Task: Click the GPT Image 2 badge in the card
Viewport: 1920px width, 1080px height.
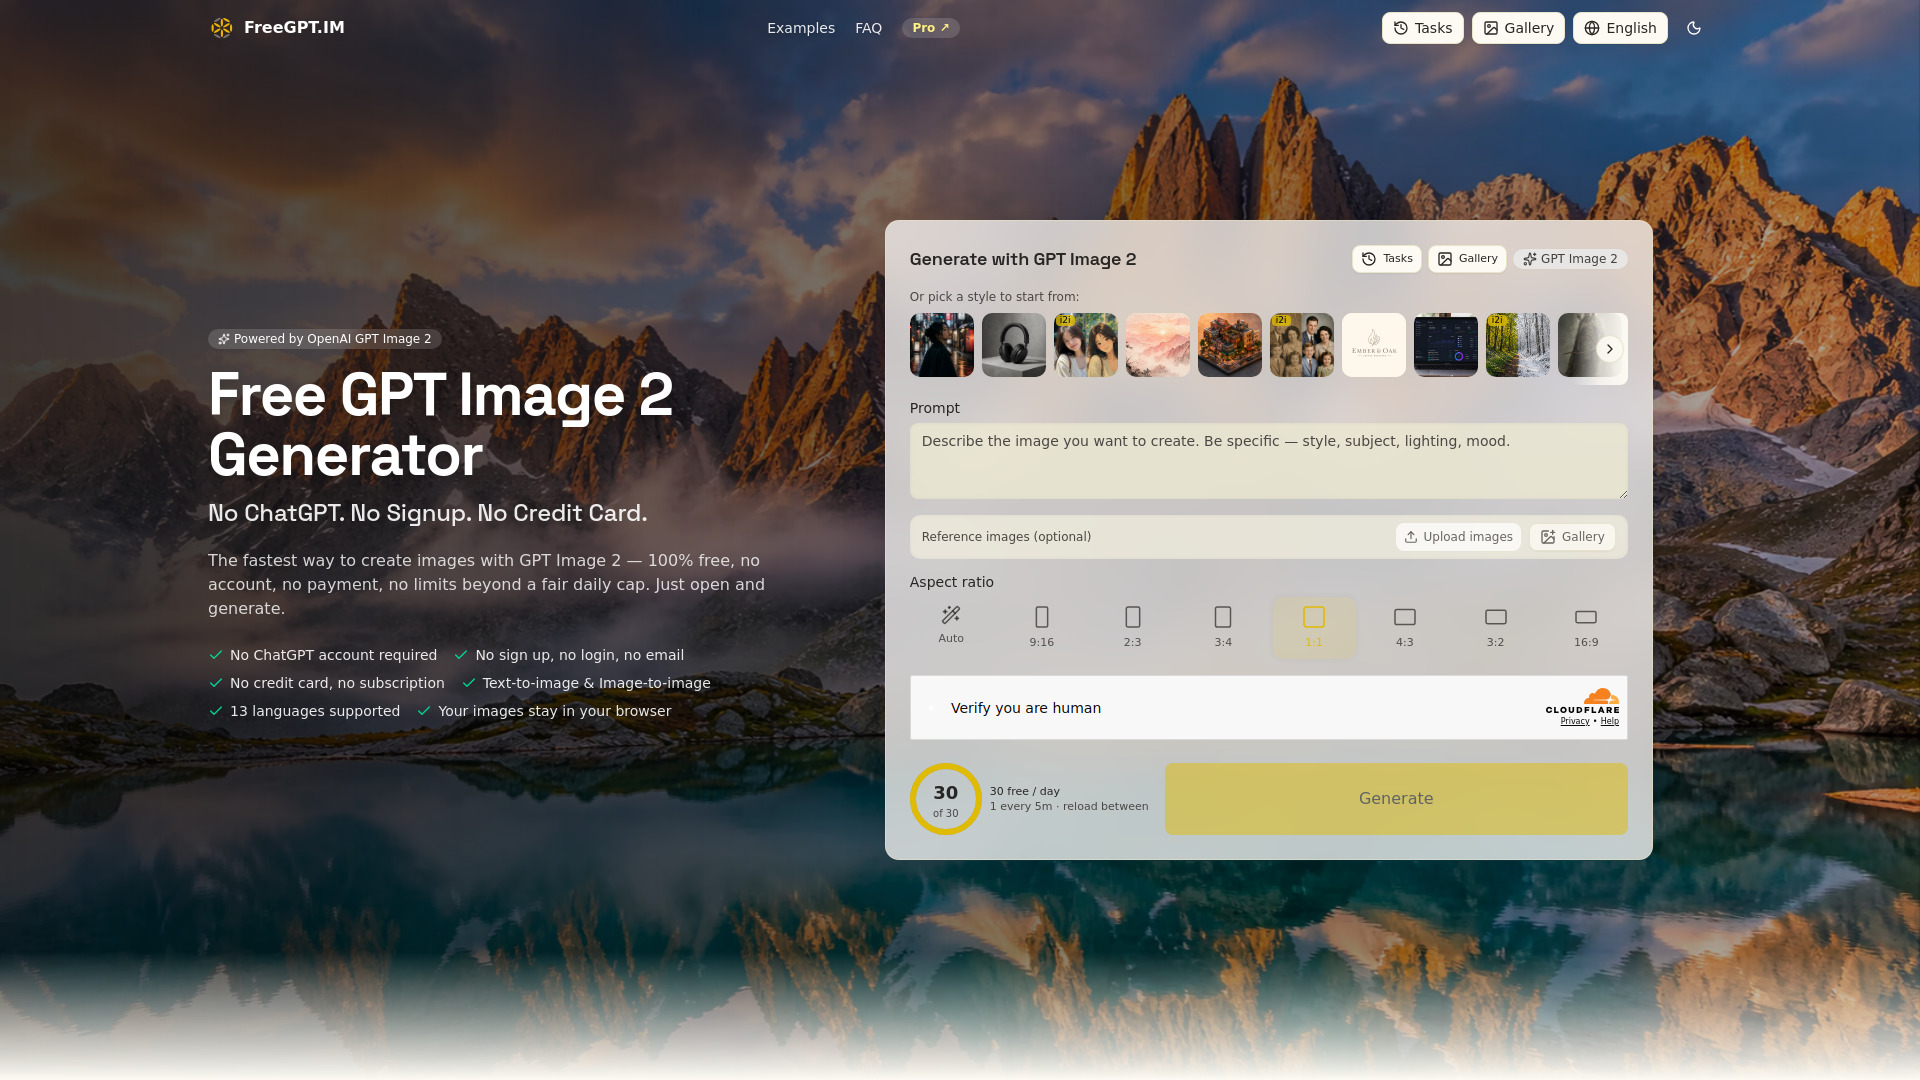Action: point(1570,258)
